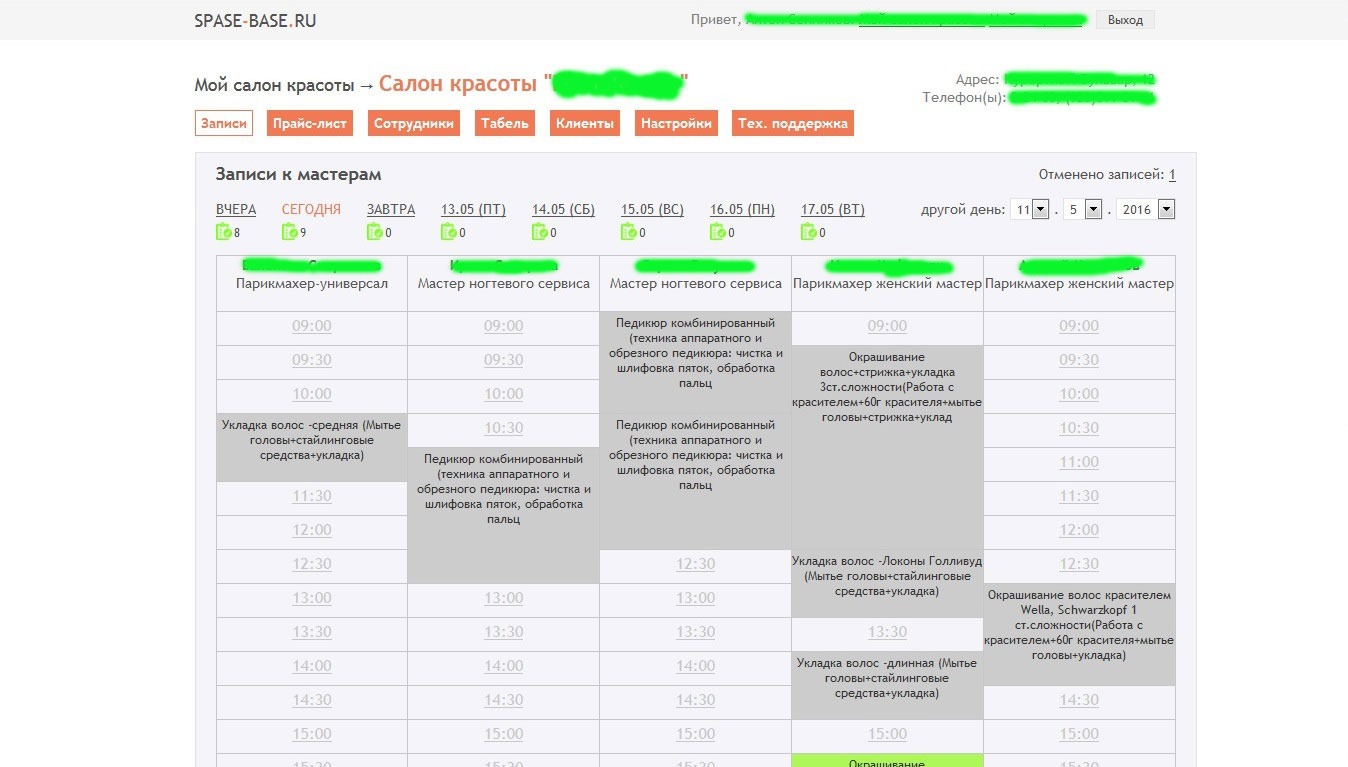Open the Укладка волос -длинная appointment
1348x767 pixels.
coord(888,685)
